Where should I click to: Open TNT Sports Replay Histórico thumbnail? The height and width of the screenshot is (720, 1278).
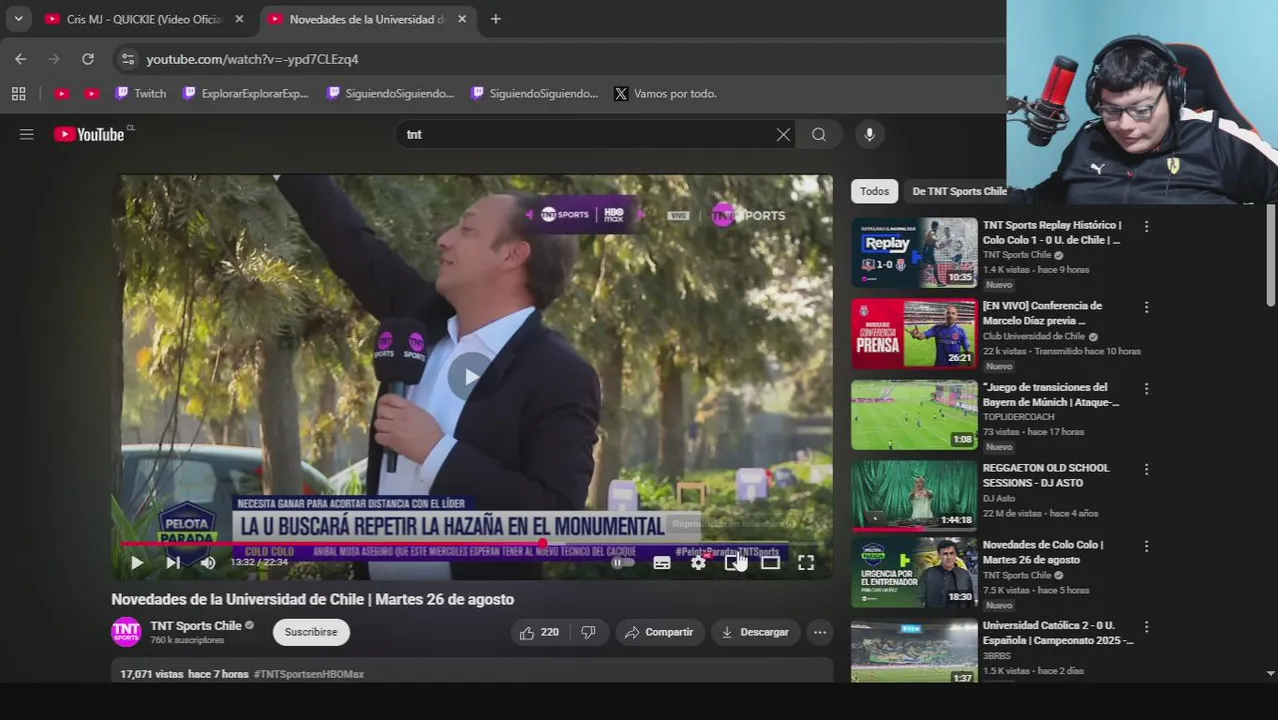point(914,252)
